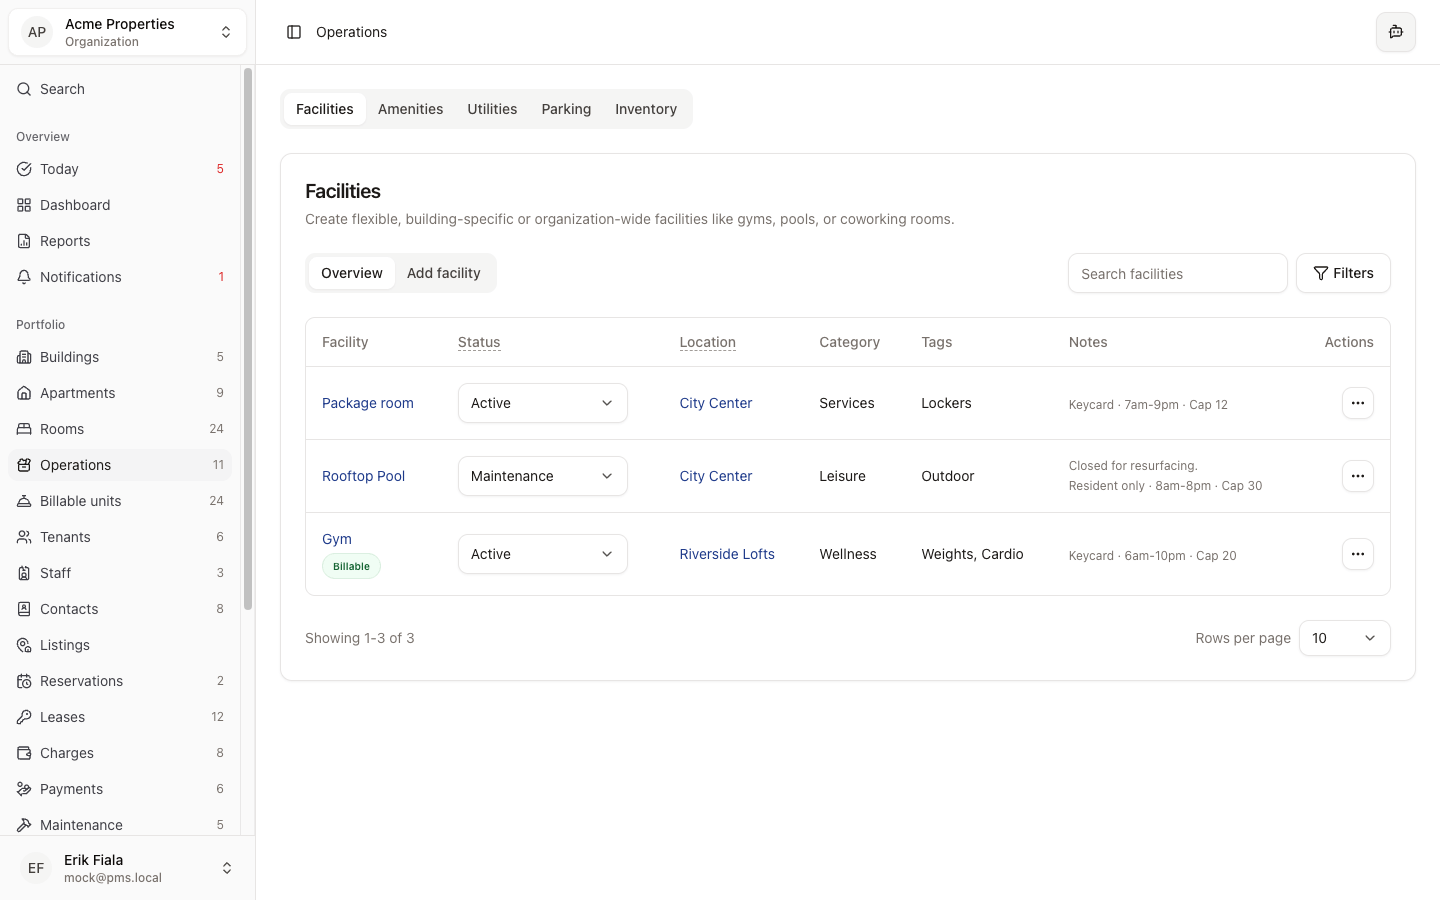Open Gym status dropdown

point(542,554)
